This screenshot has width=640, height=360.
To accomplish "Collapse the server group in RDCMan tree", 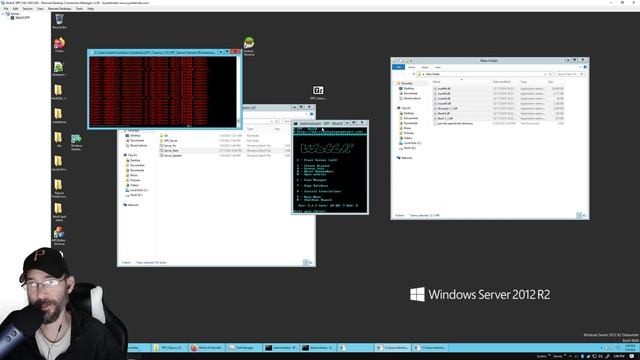I will pos(4,13).
